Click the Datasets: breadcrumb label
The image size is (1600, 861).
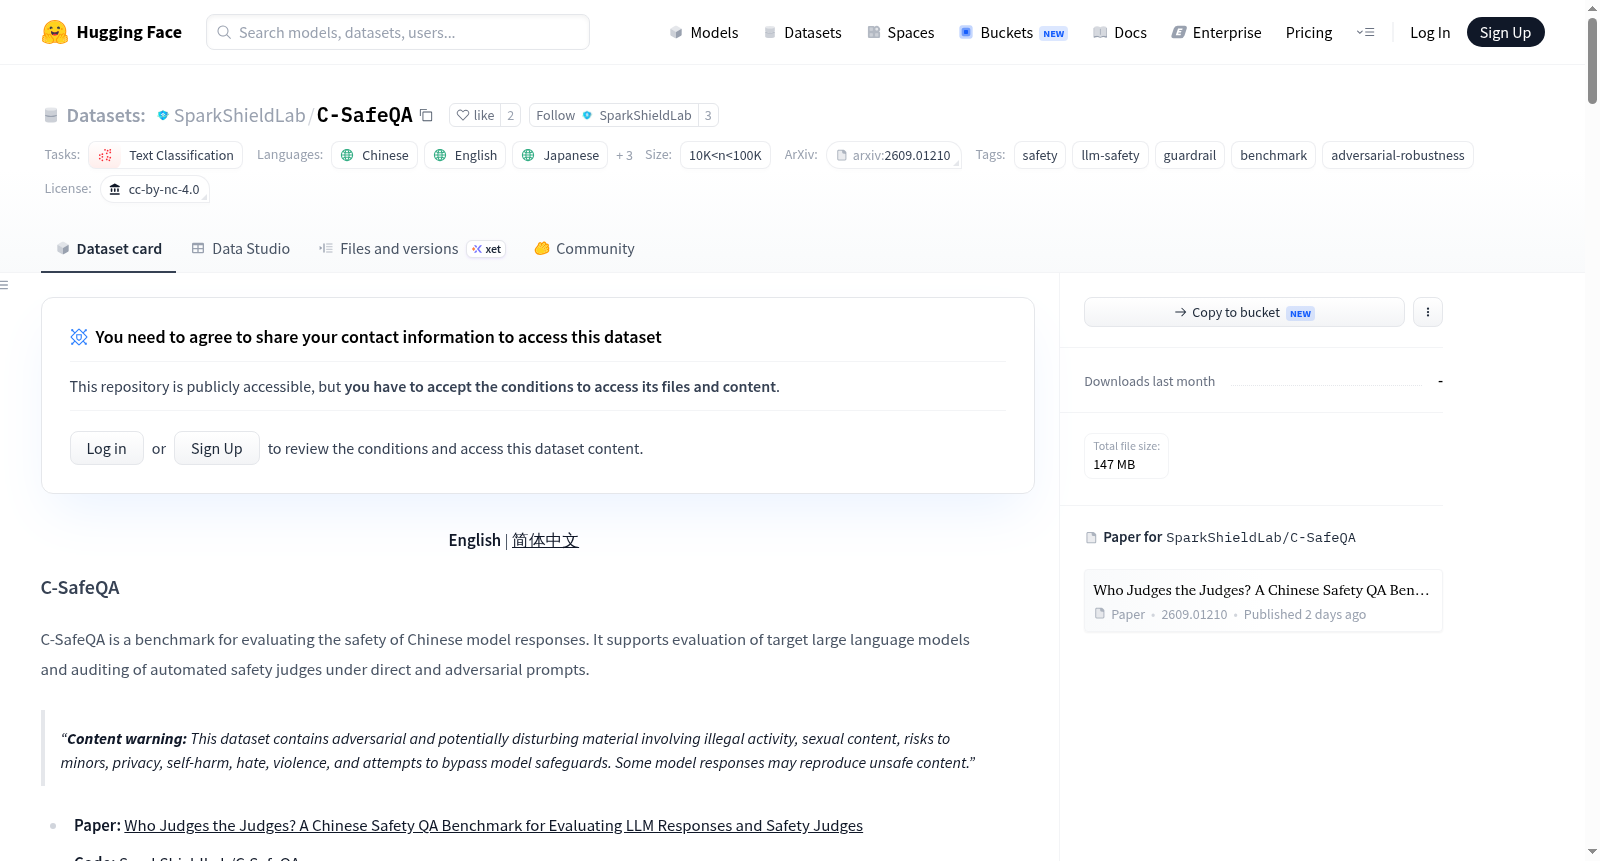point(105,115)
